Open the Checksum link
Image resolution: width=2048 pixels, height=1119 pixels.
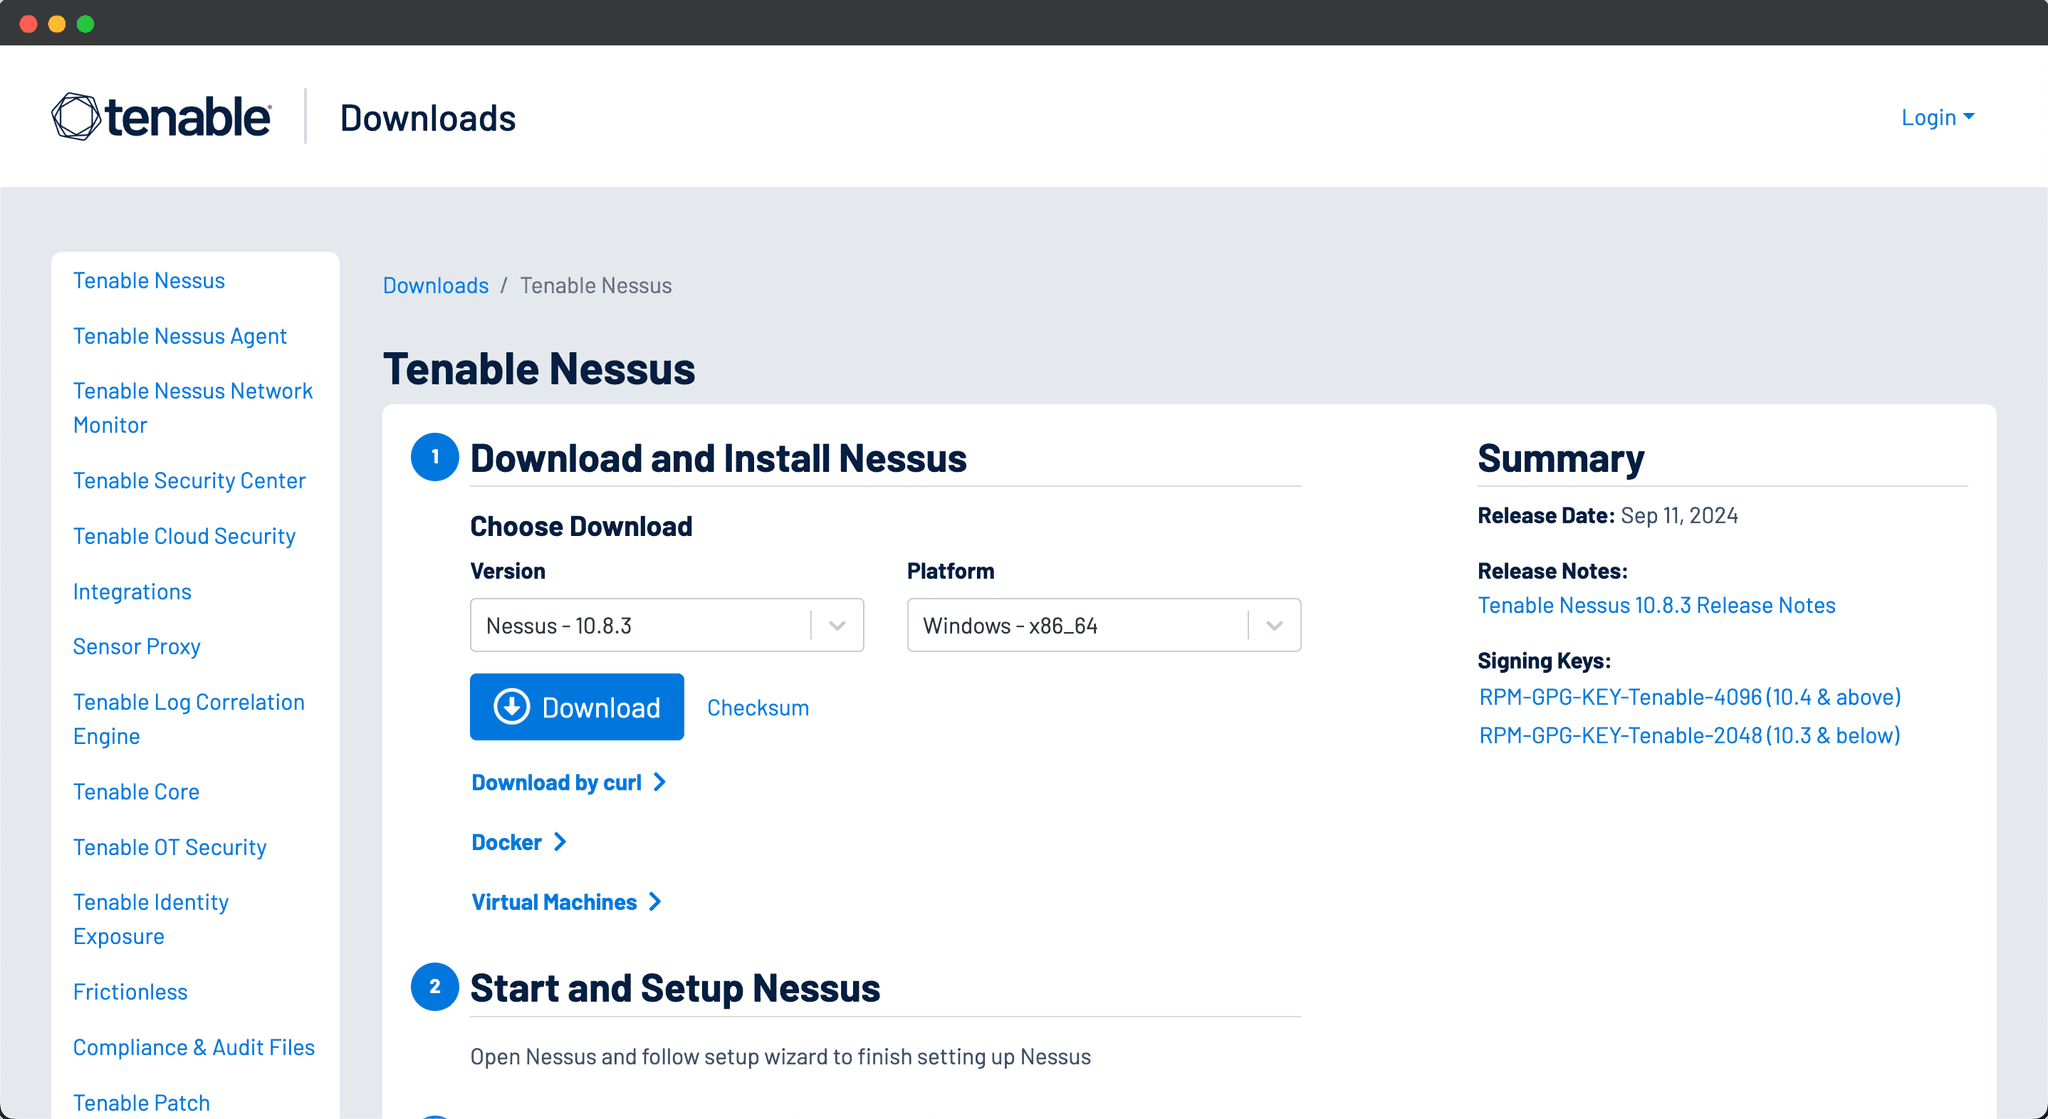[758, 708]
